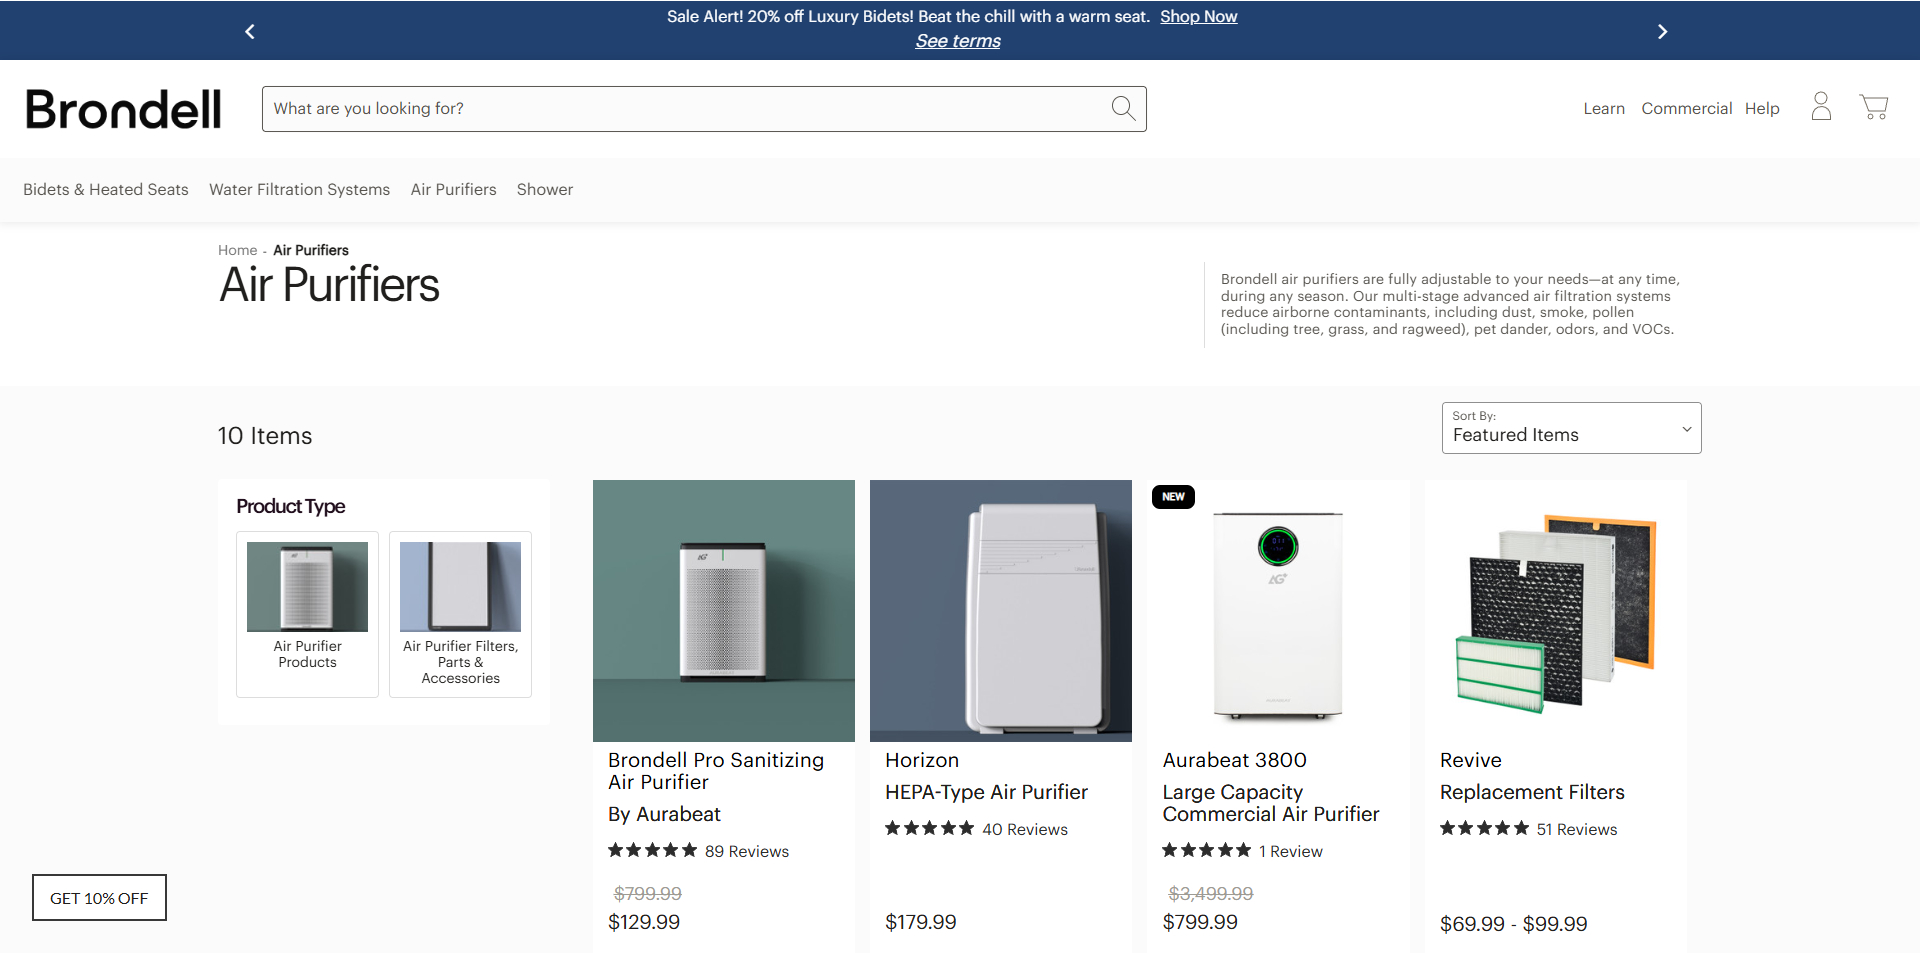Image resolution: width=1920 pixels, height=953 pixels.
Task: Open the shopping cart icon
Action: coord(1873,107)
